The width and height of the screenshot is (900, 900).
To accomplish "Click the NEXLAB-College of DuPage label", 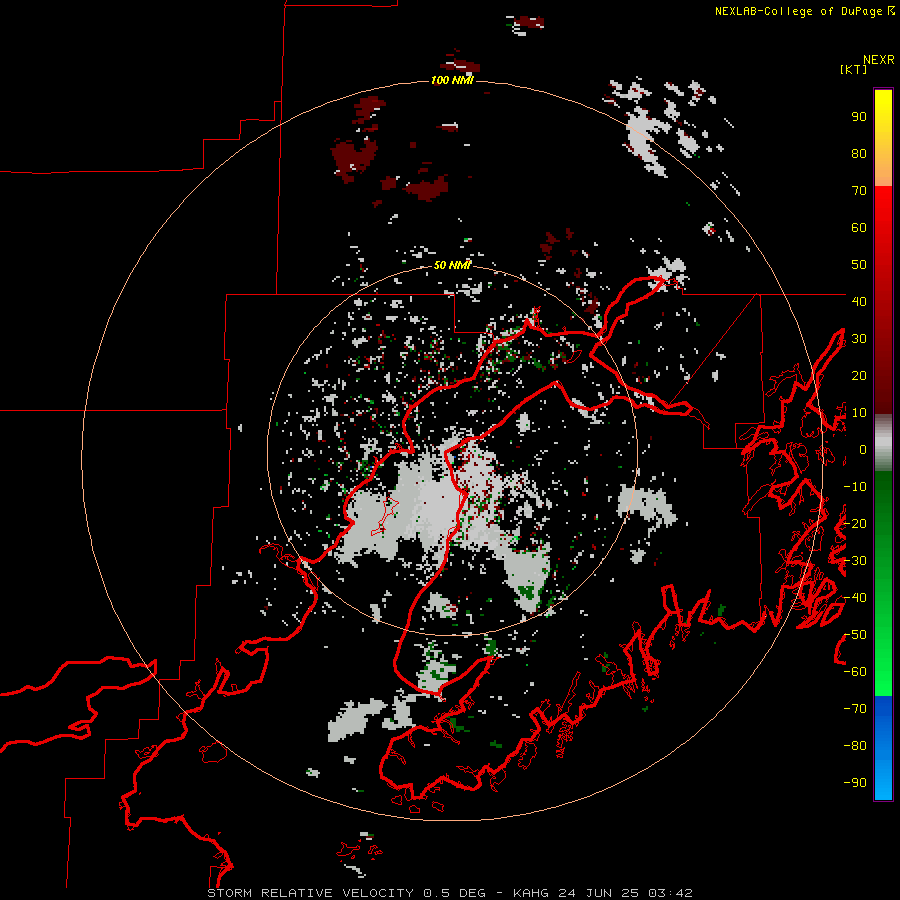I will coord(798,11).
